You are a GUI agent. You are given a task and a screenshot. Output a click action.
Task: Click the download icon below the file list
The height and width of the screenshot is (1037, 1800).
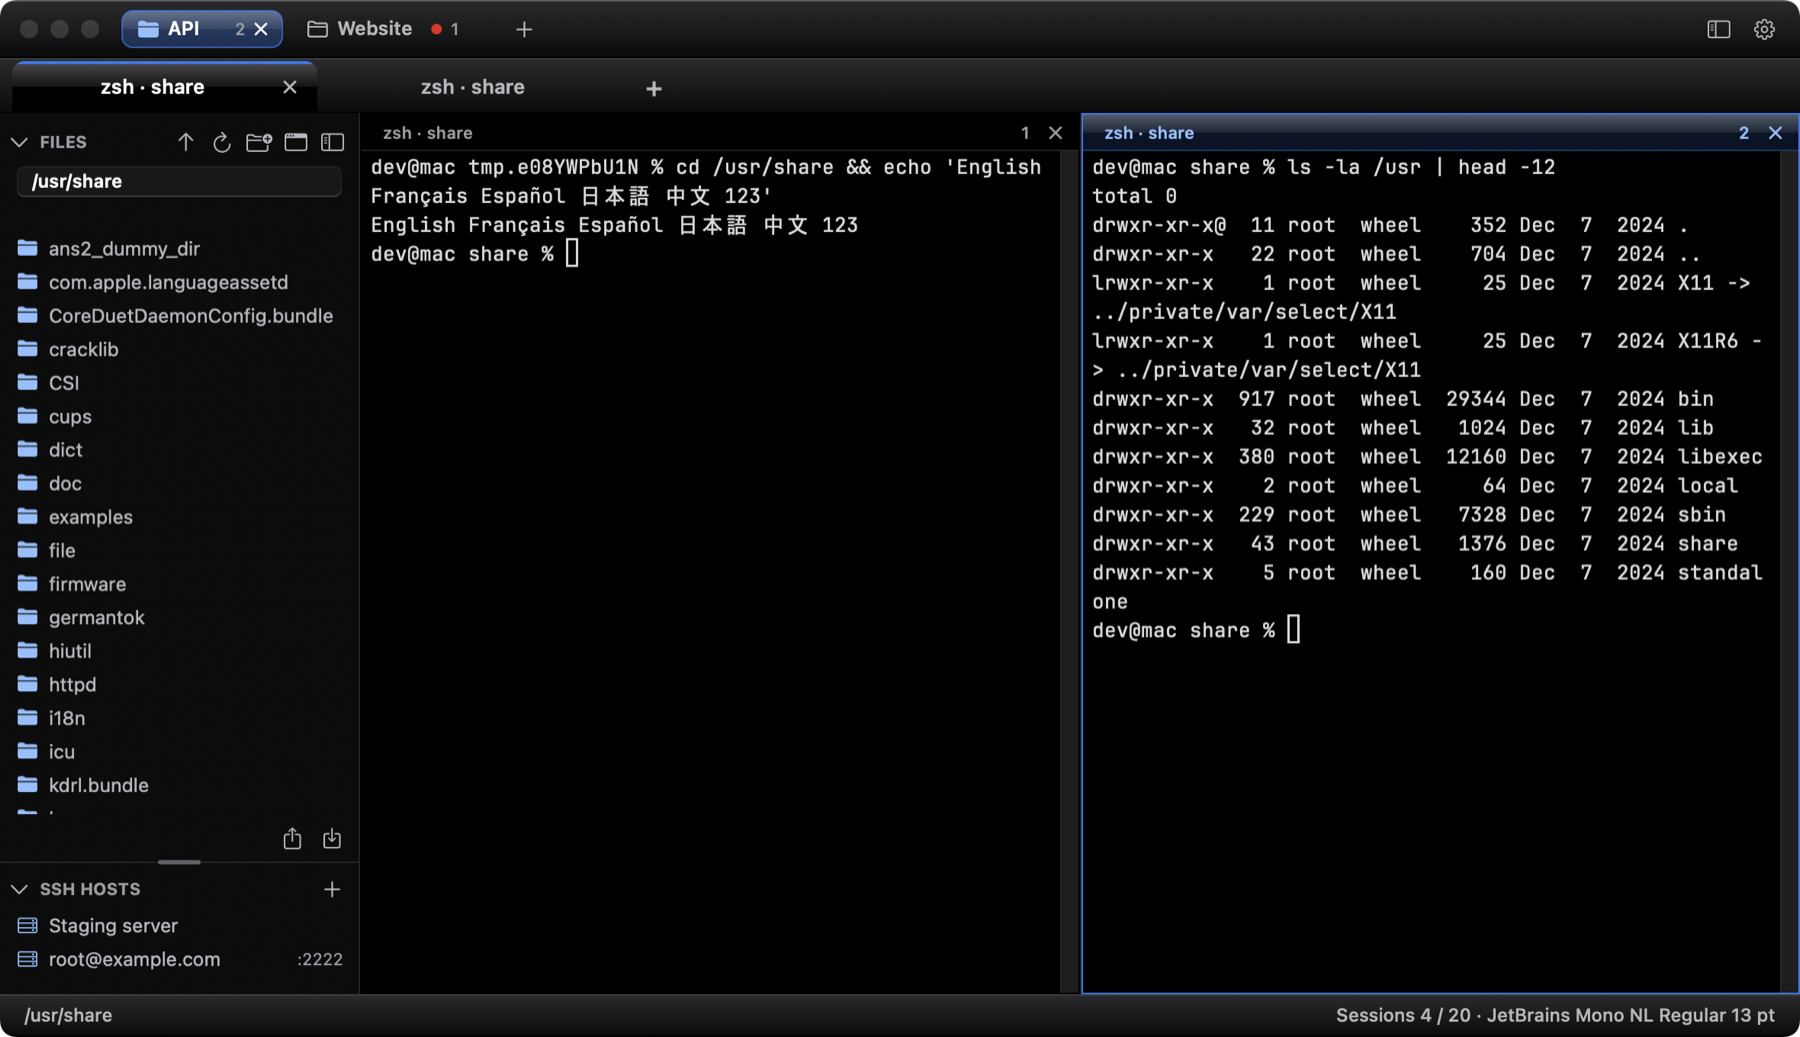332,838
